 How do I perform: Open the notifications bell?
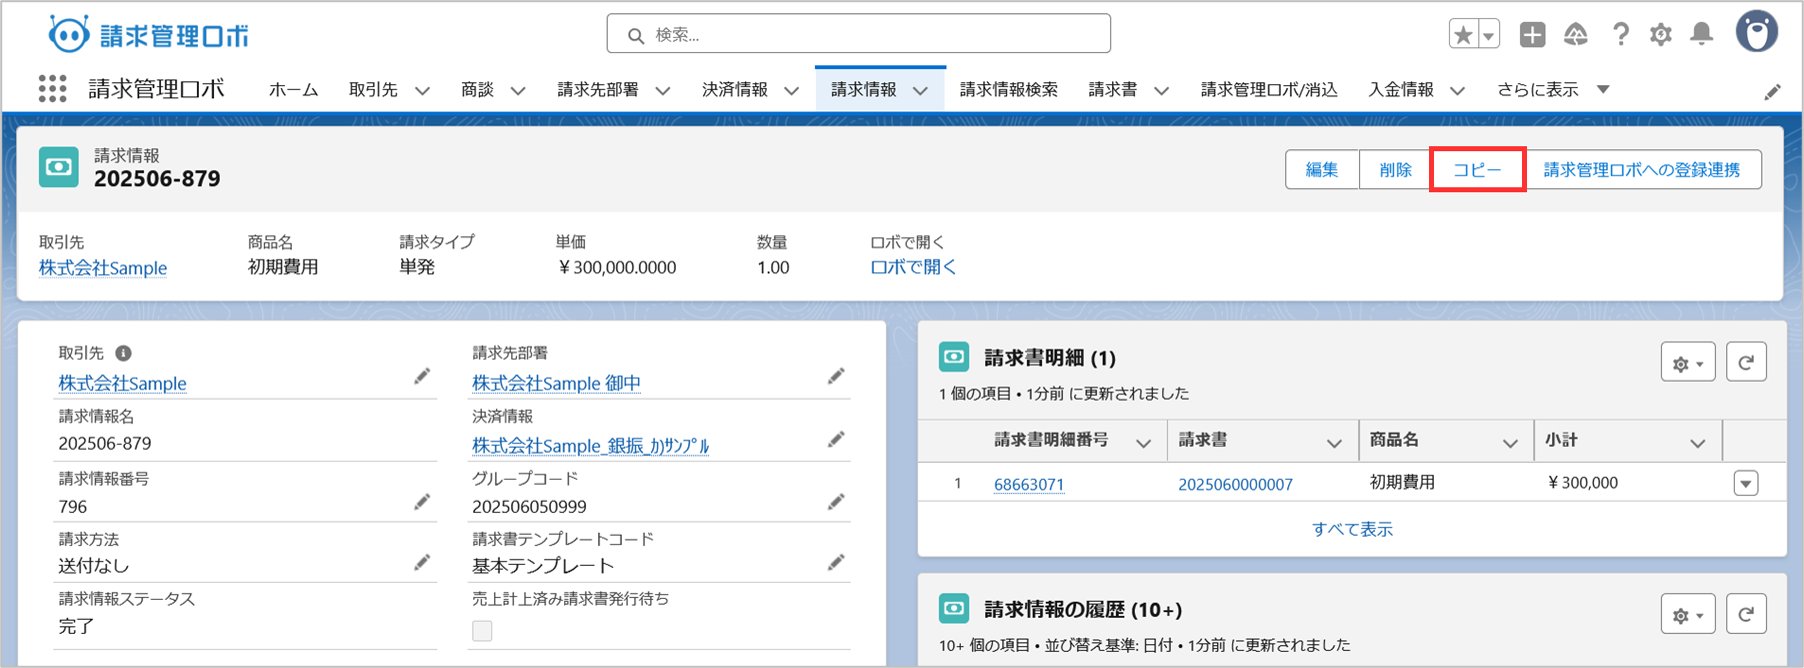coord(1701,35)
